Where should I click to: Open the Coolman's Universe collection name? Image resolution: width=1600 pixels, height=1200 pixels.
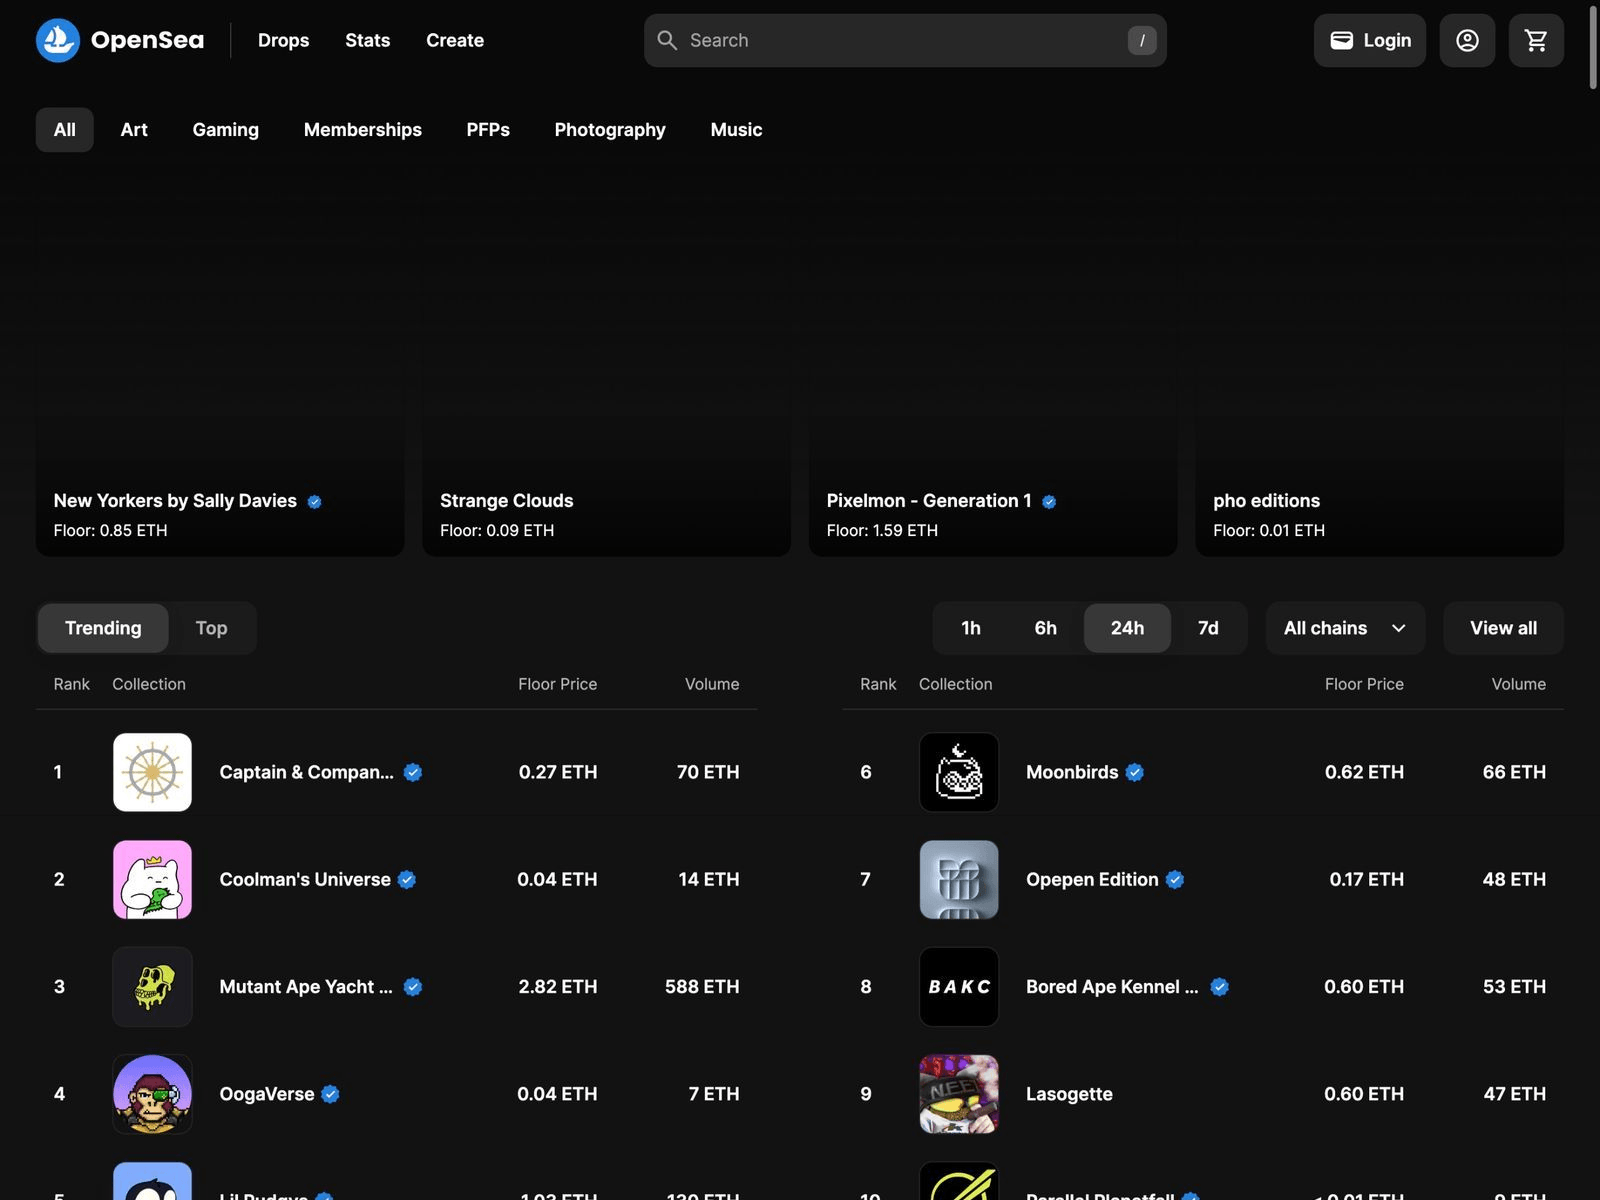point(305,880)
